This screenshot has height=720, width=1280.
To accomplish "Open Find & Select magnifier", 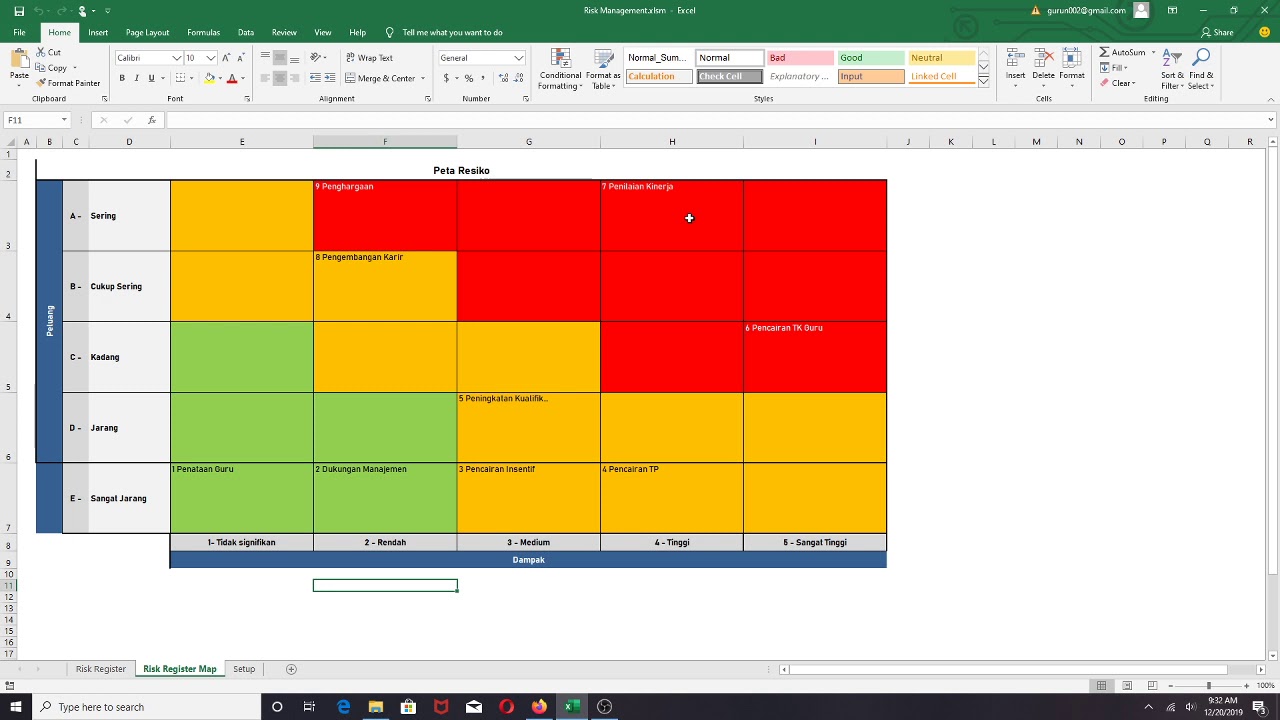I will pyautogui.click(x=1201, y=68).
